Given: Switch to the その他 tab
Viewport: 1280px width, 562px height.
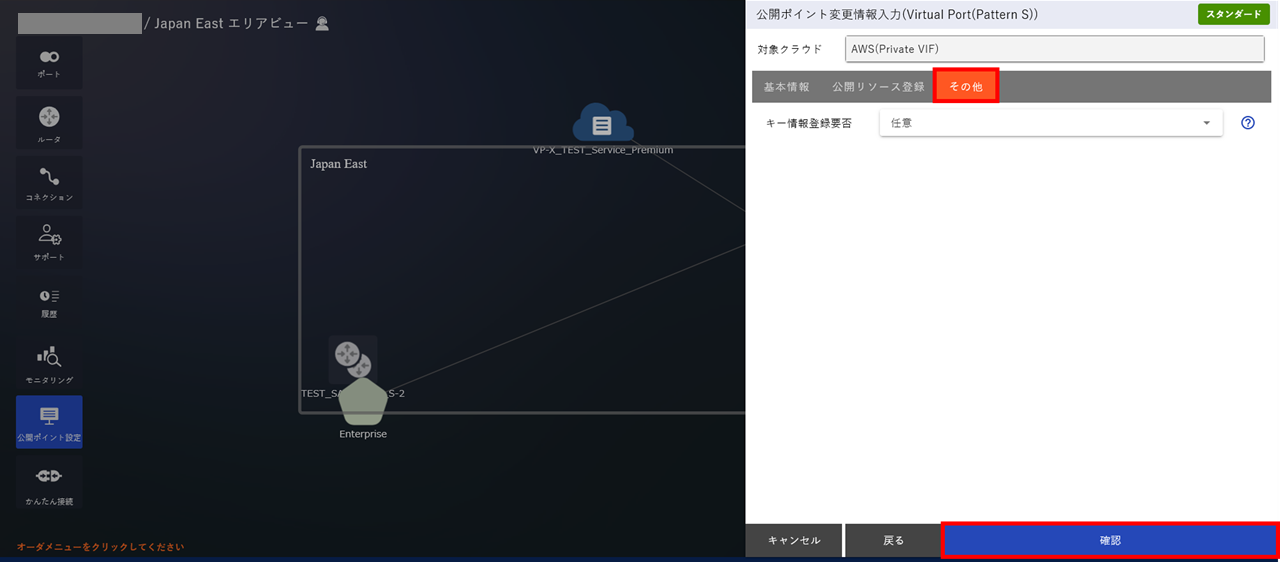Looking at the screenshot, I should click(x=966, y=87).
